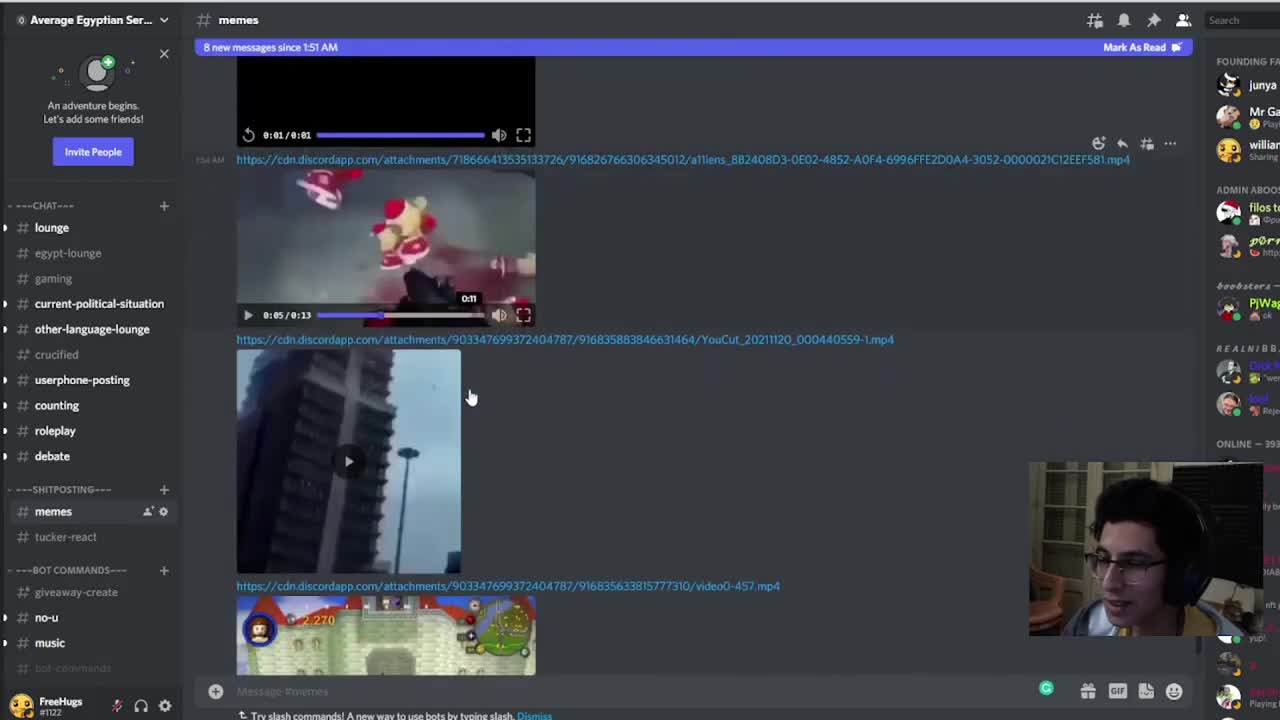Mark As Read in new messages bar
The height and width of the screenshot is (720, 1280).
click(1142, 47)
